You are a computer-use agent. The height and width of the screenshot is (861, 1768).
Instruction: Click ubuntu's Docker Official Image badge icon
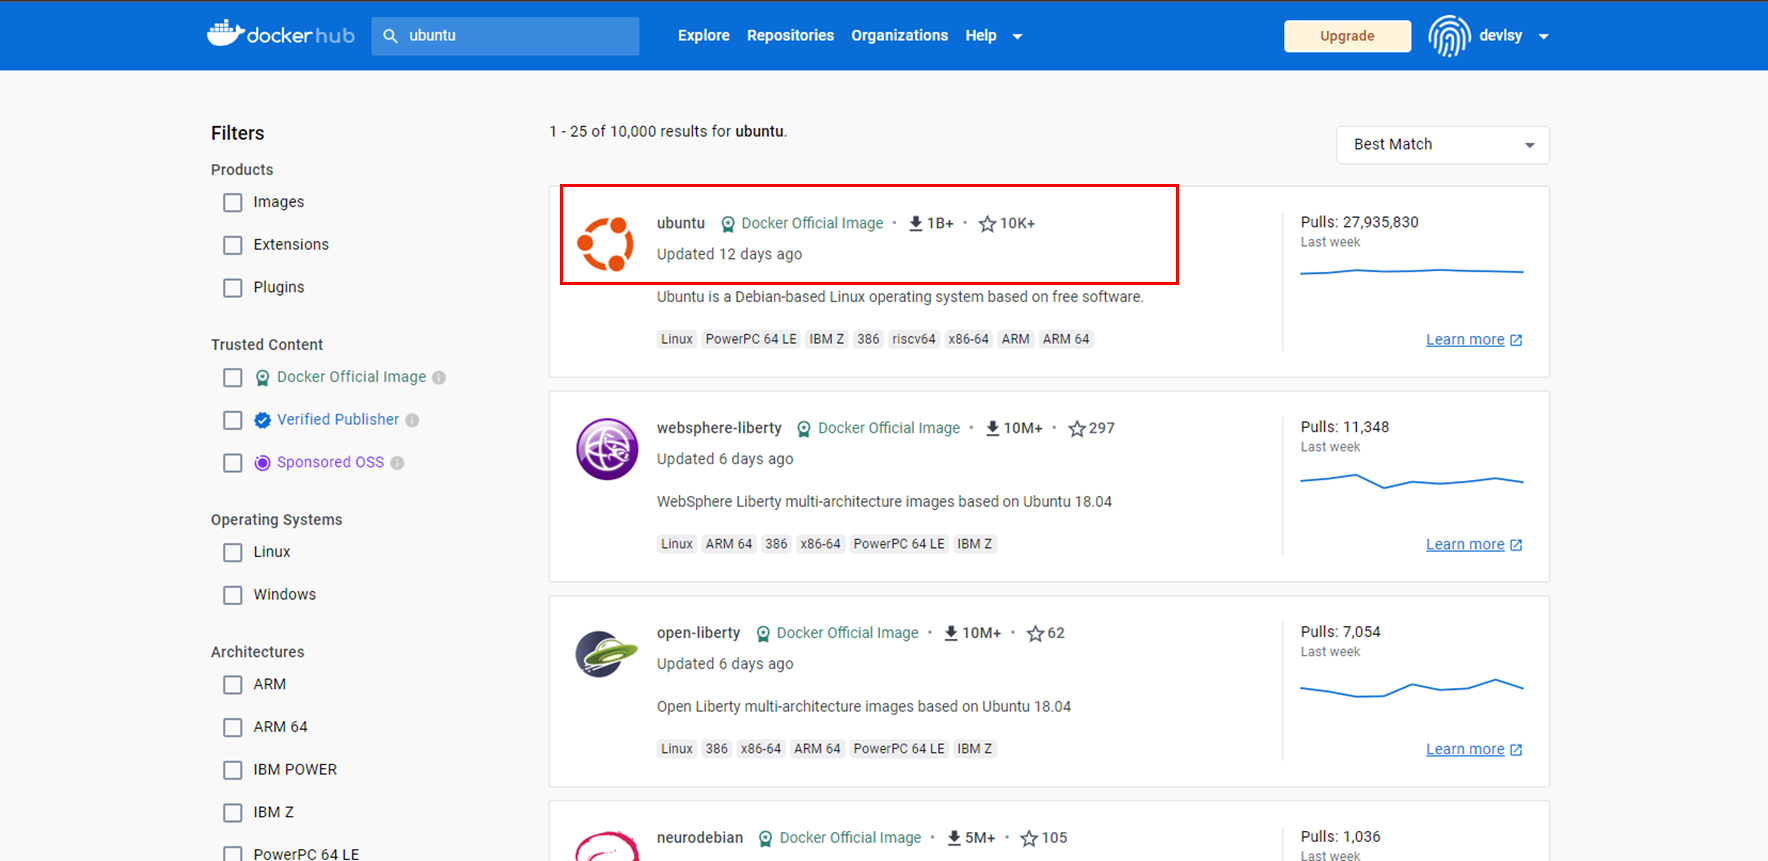pyautogui.click(x=728, y=224)
